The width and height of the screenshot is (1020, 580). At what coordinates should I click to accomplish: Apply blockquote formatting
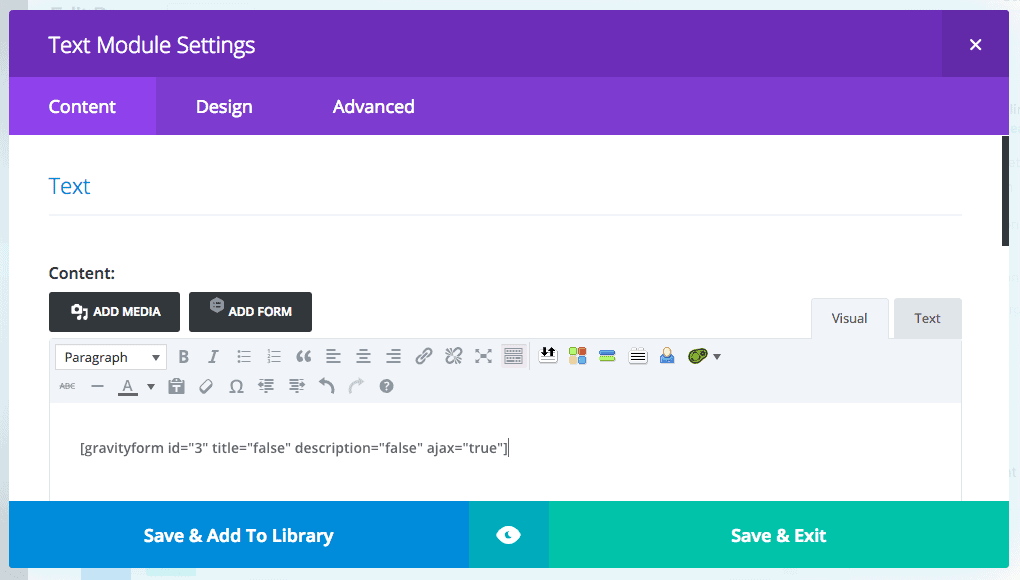pyautogui.click(x=303, y=356)
